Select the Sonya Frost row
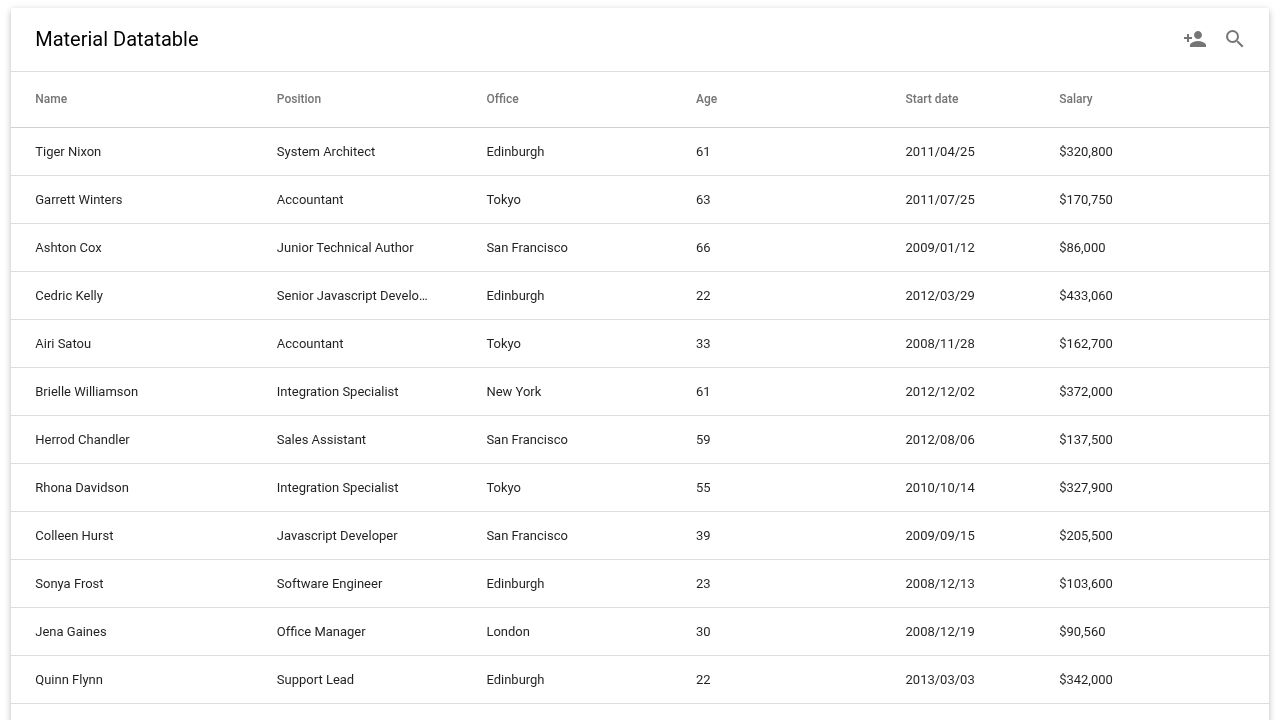 click(x=640, y=584)
